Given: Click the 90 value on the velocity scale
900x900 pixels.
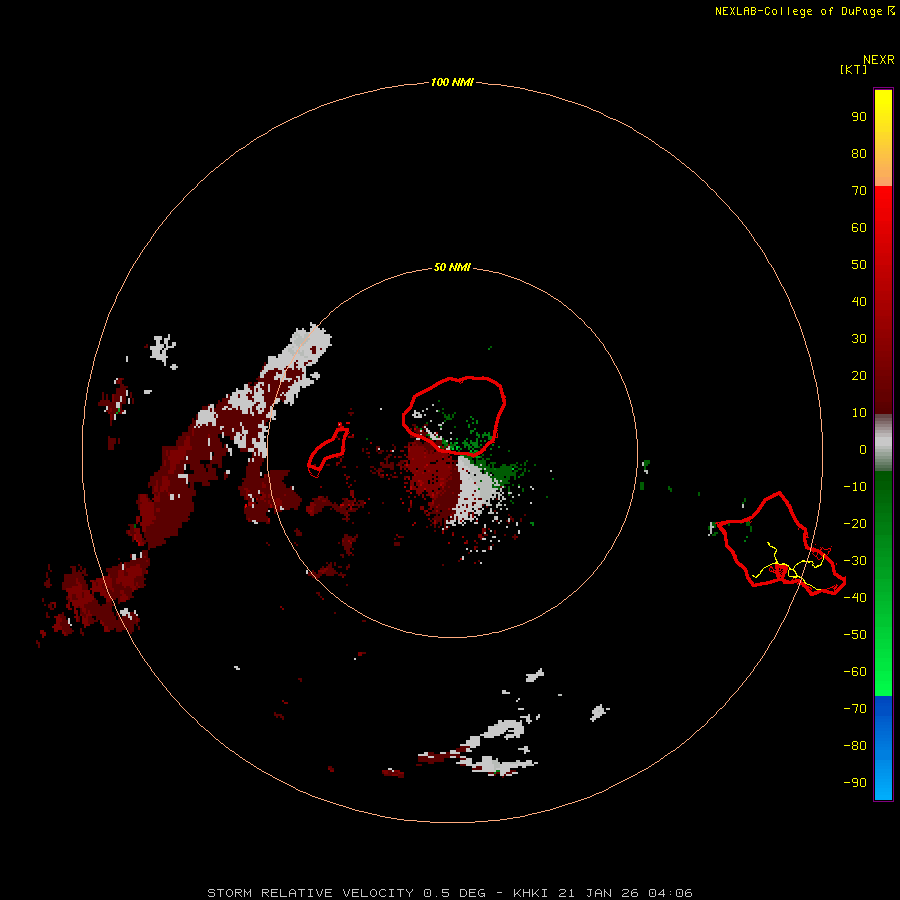Looking at the screenshot, I should (x=859, y=117).
